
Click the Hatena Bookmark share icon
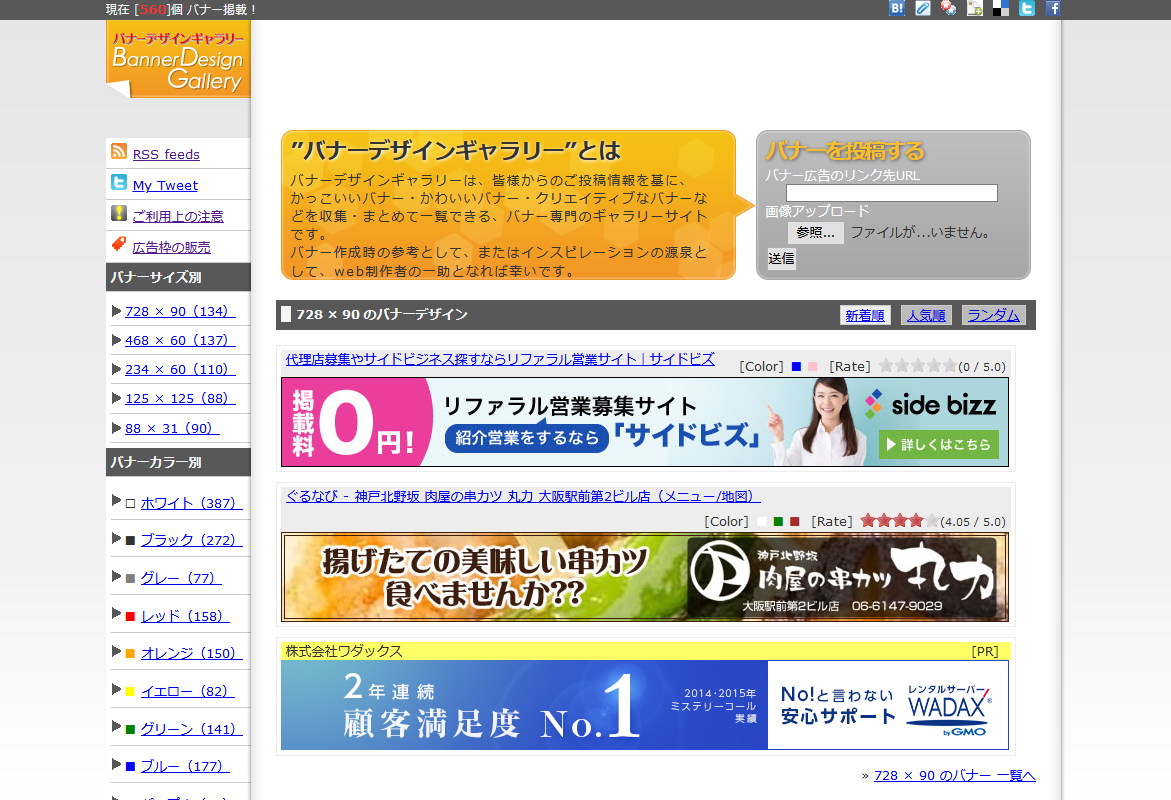(897, 8)
